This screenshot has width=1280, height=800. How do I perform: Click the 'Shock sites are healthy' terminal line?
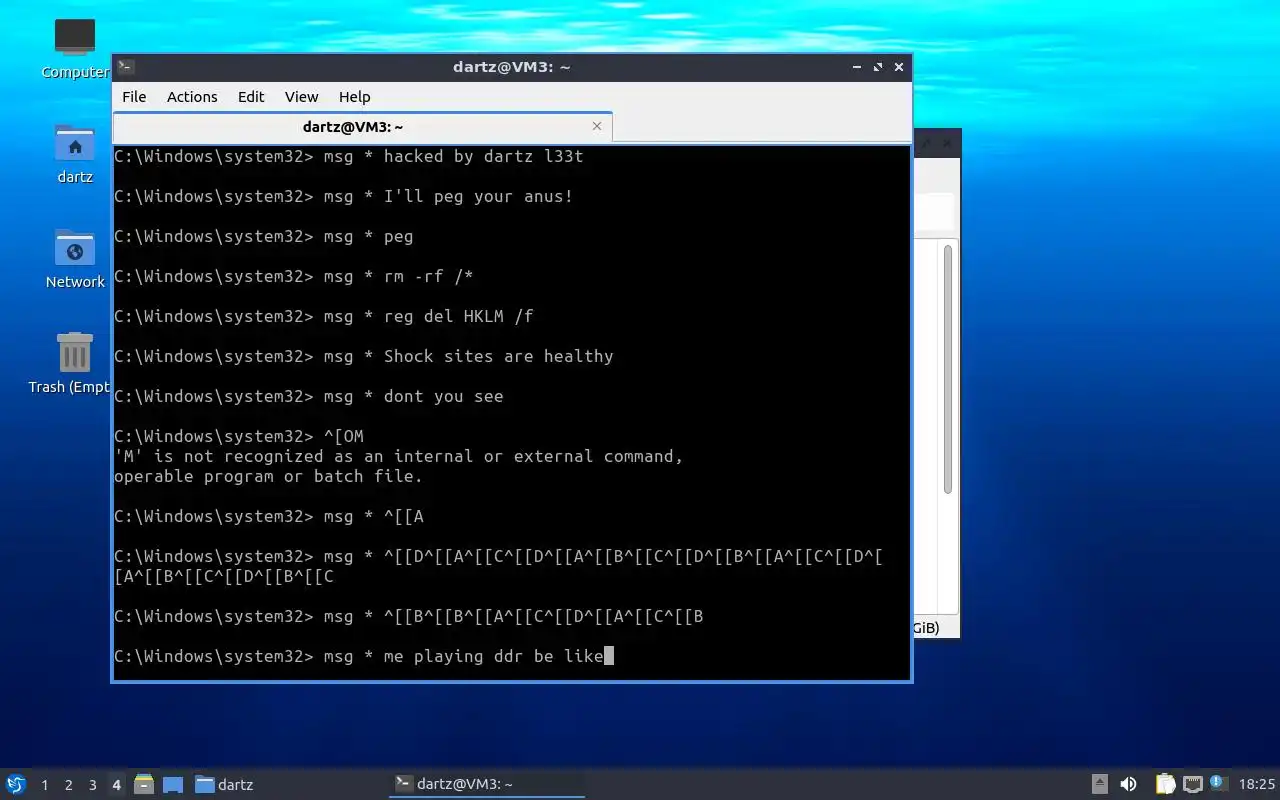click(x=364, y=356)
